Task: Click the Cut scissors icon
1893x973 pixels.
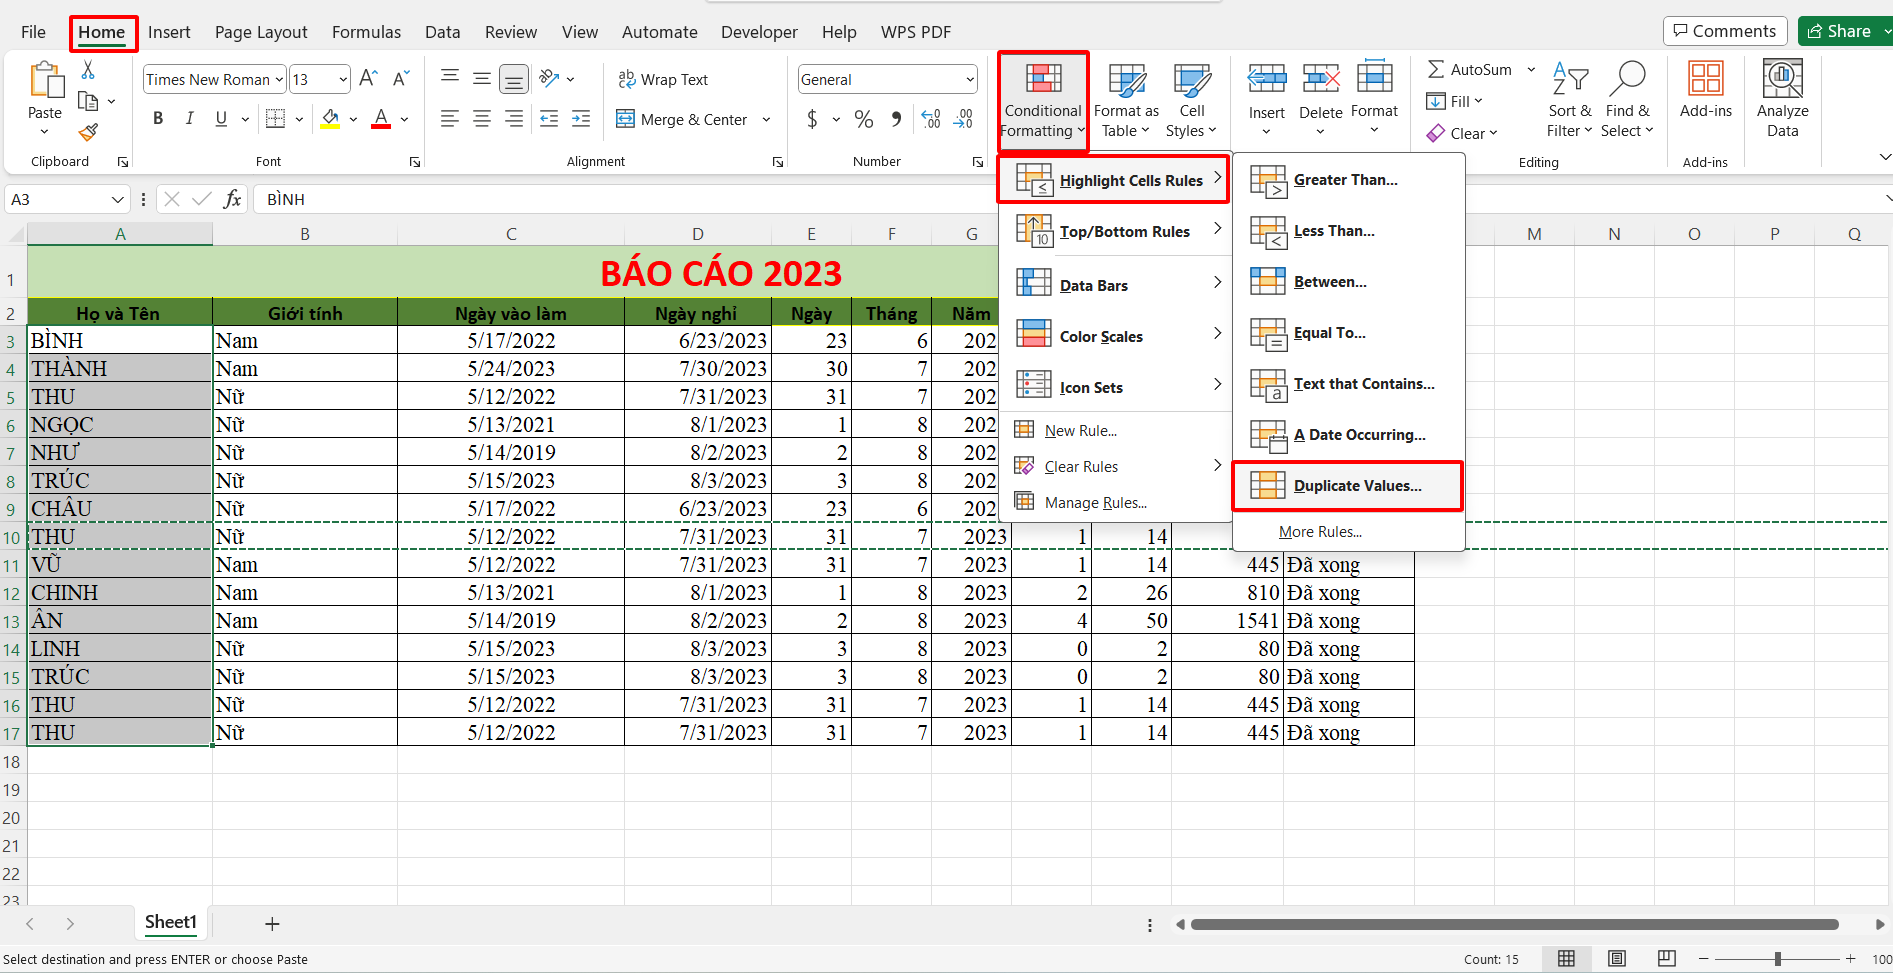Action: click(88, 70)
